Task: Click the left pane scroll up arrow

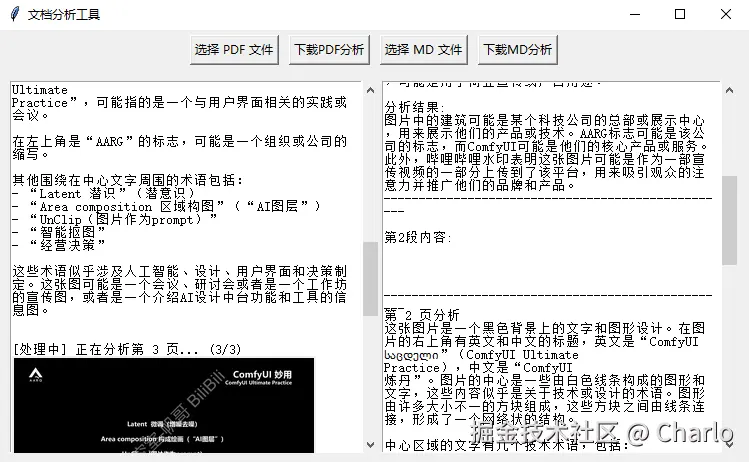Action: (370, 90)
